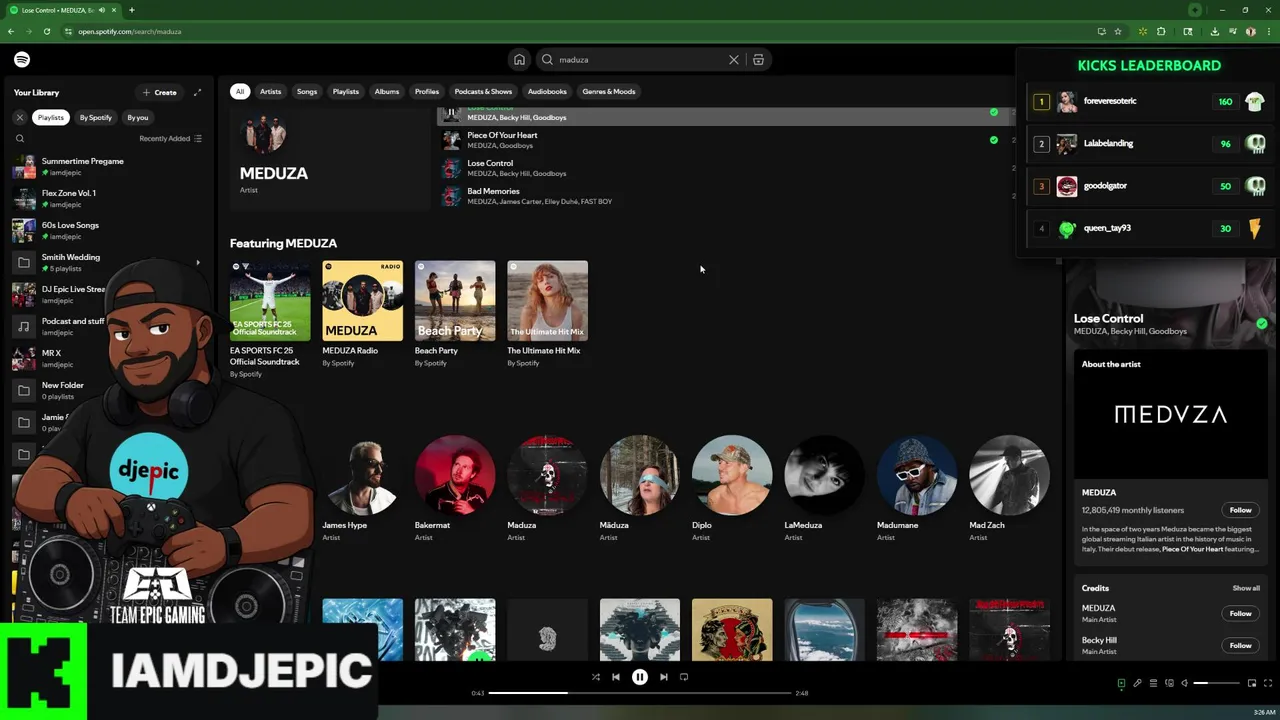Image resolution: width=1280 pixels, height=720 pixels.
Task: Seek in the song progress bar
Action: (x=640, y=693)
